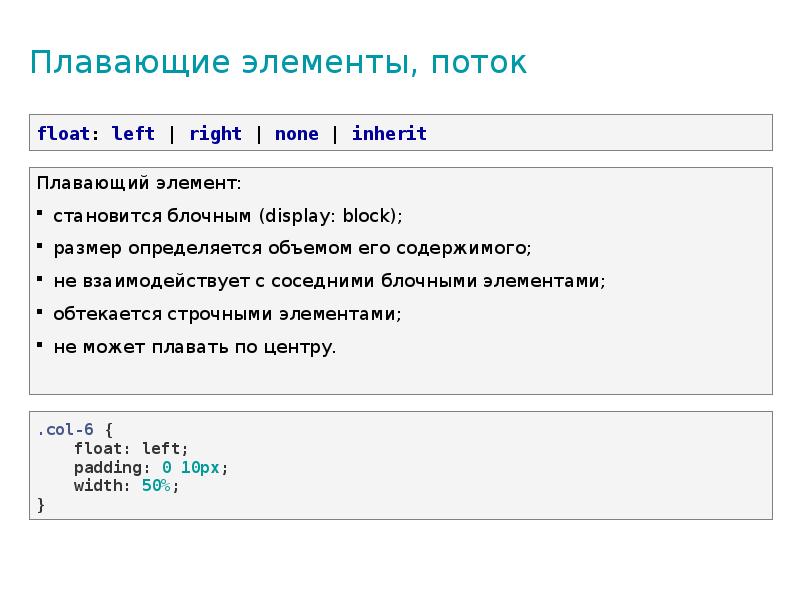Select the "left" value in the float syntax
This screenshot has width=800, height=599.
point(133,134)
